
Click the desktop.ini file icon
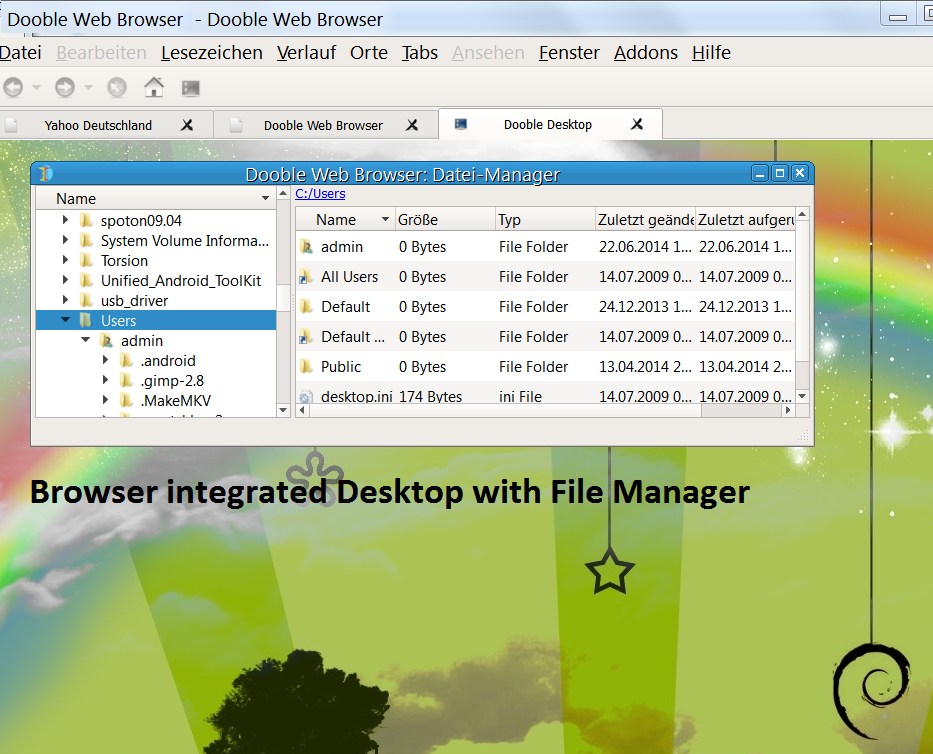(x=306, y=396)
